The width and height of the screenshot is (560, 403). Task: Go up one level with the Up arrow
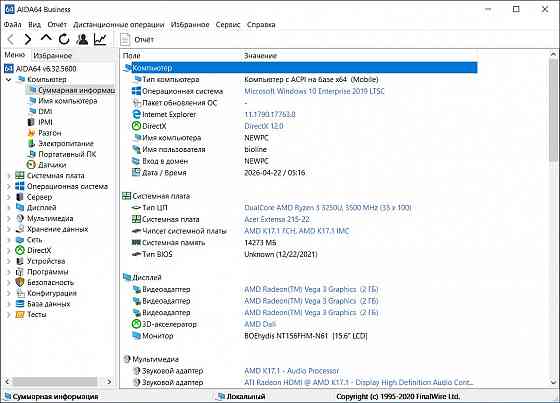point(46,38)
